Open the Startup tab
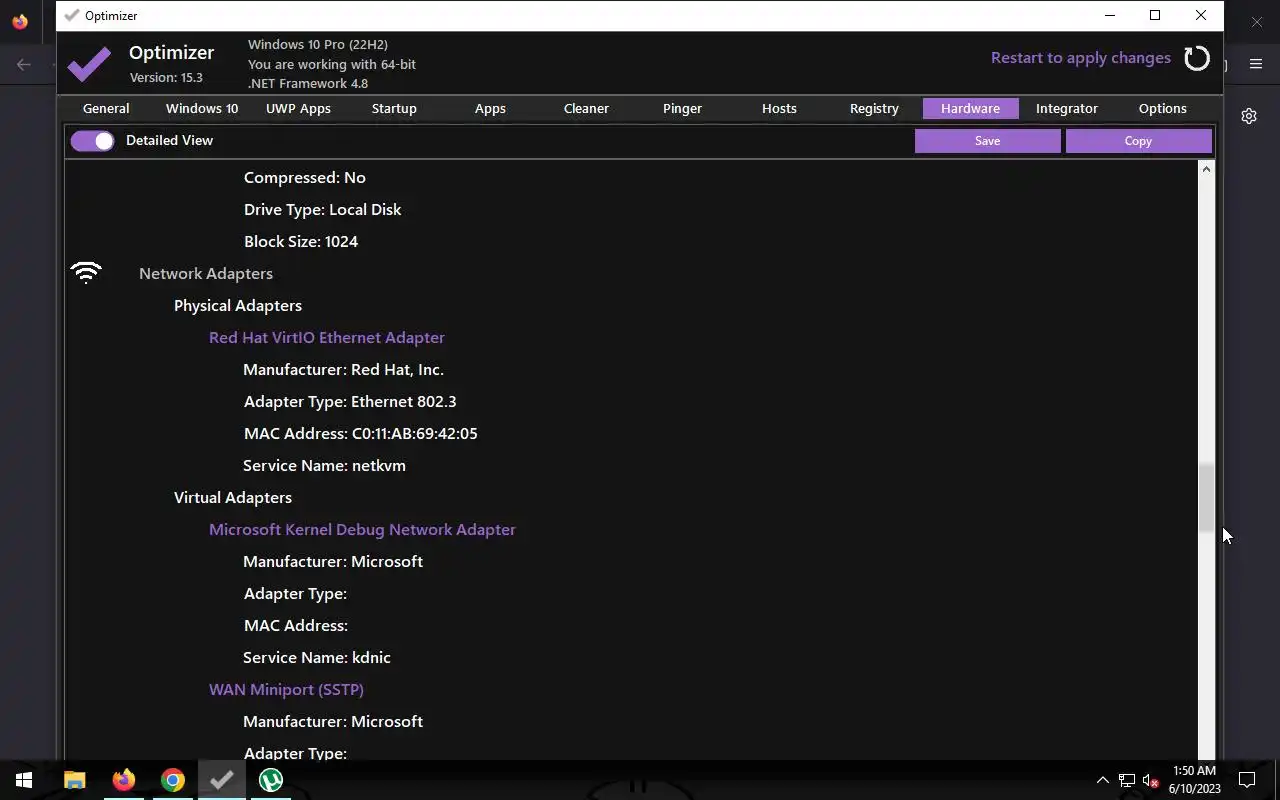This screenshot has width=1280, height=800. click(x=394, y=108)
